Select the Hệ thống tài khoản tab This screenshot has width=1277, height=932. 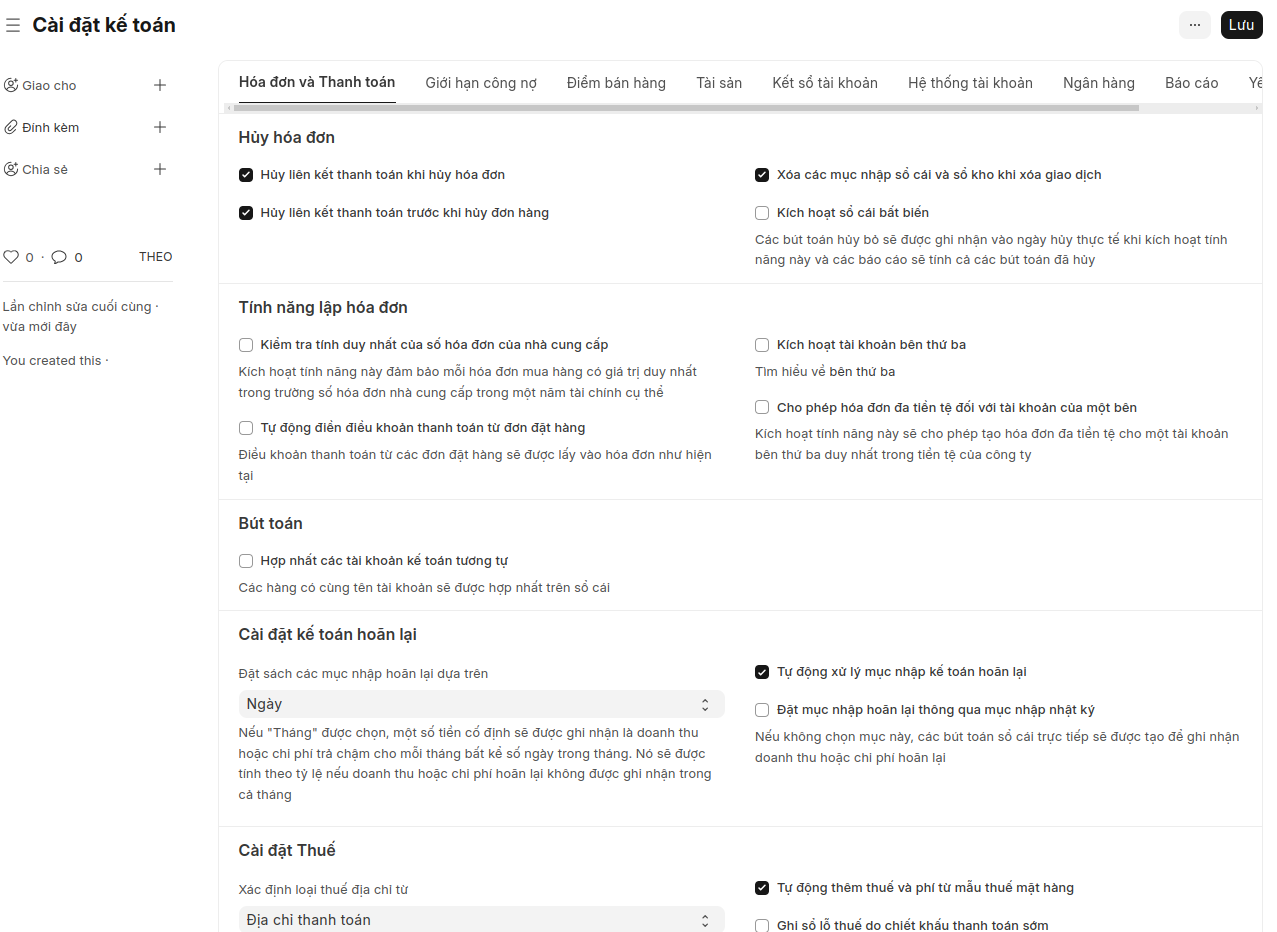(x=970, y=83)
